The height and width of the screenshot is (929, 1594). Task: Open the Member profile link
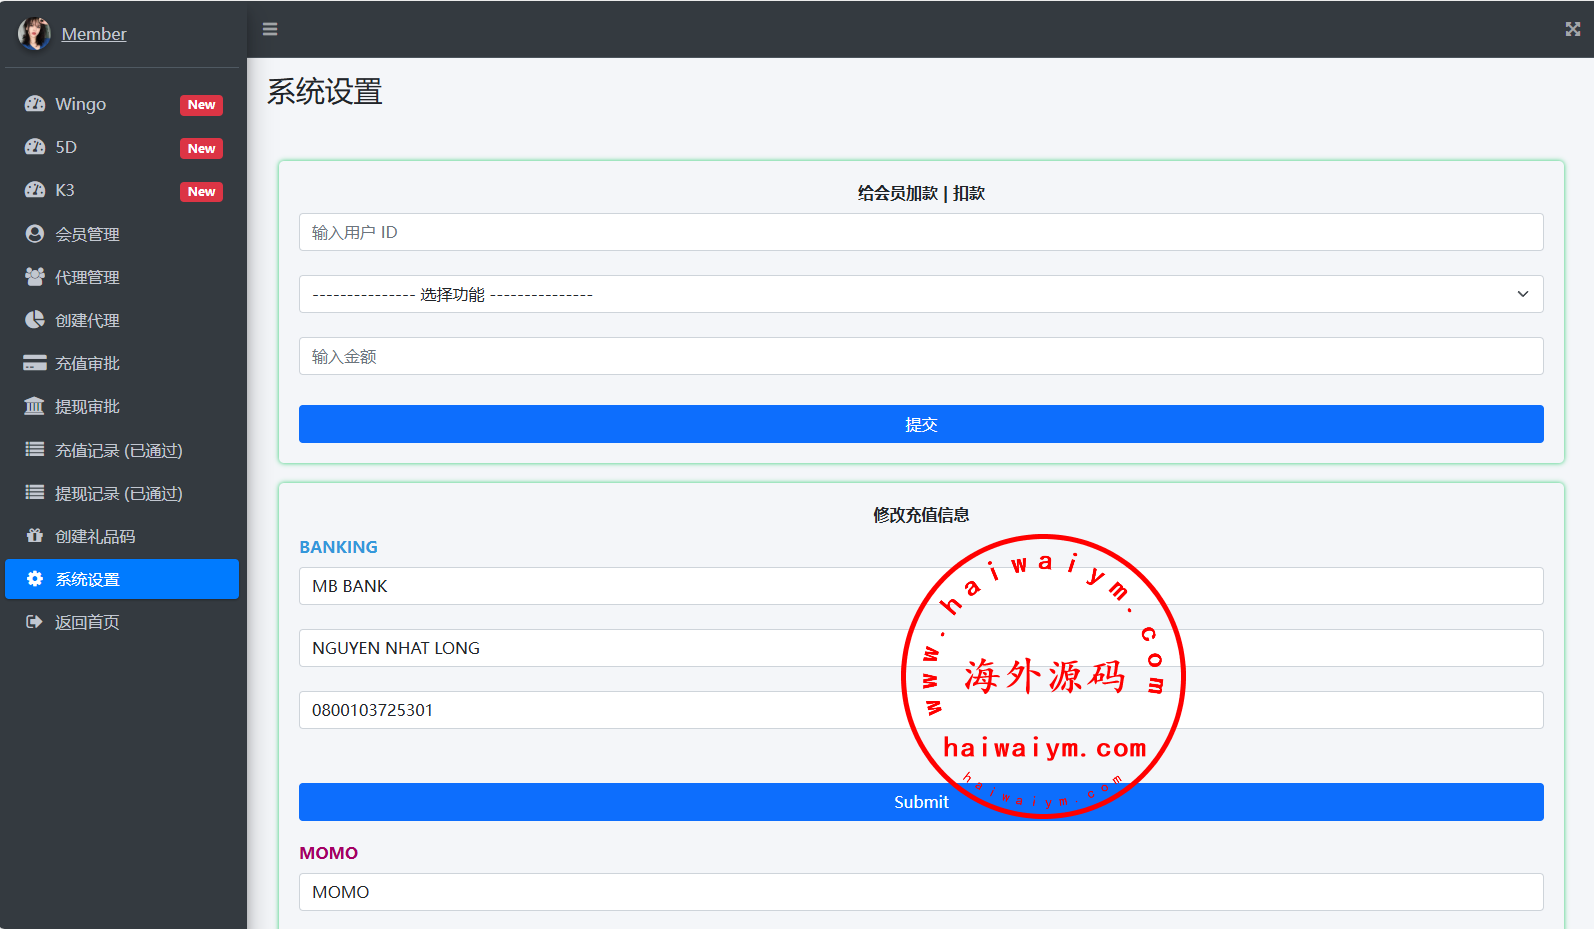click(94, 34)
